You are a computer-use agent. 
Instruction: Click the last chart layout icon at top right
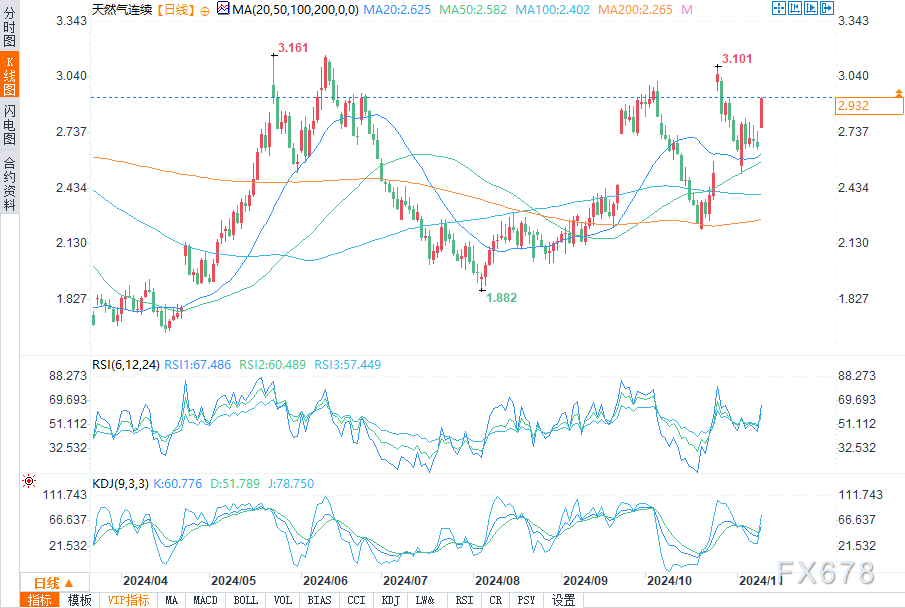(x=827, y=8)
